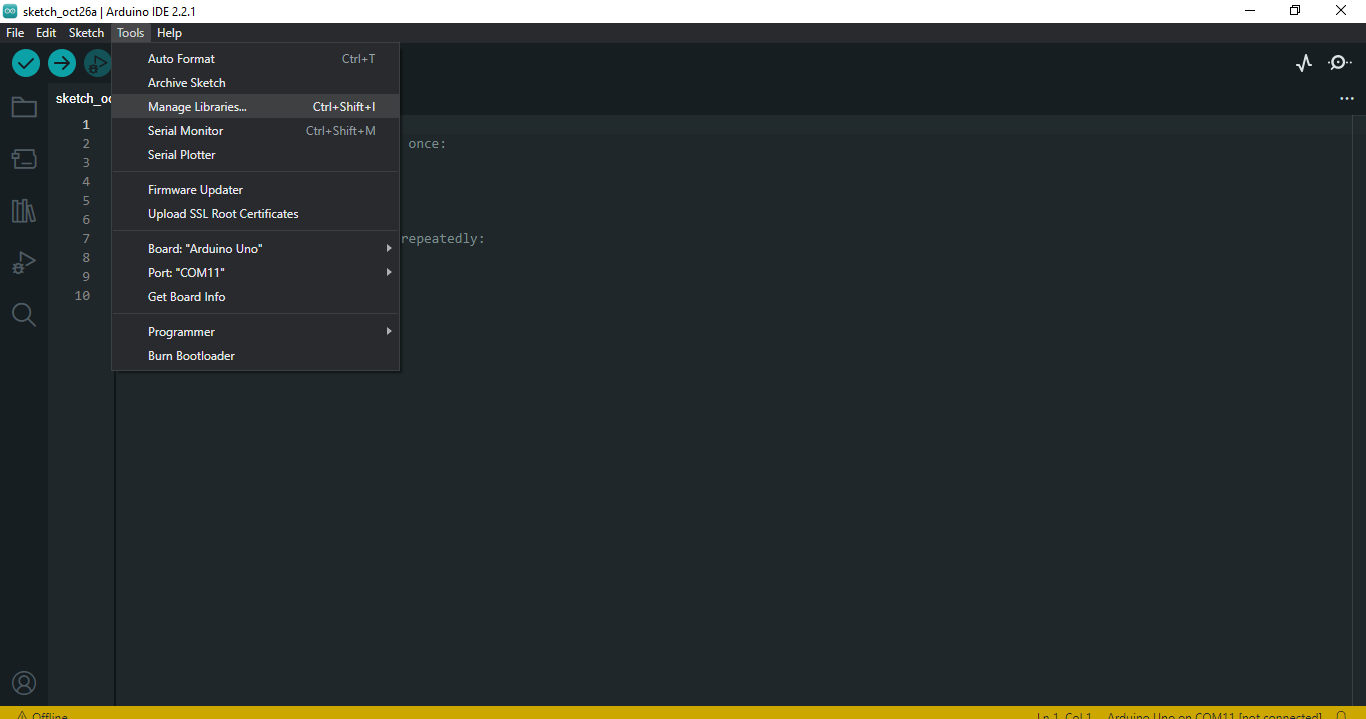Open the more actions ellipsis above the editor
Image resolution: width=1366 pixels, height=719 pixels.
tap(1347, 98)
